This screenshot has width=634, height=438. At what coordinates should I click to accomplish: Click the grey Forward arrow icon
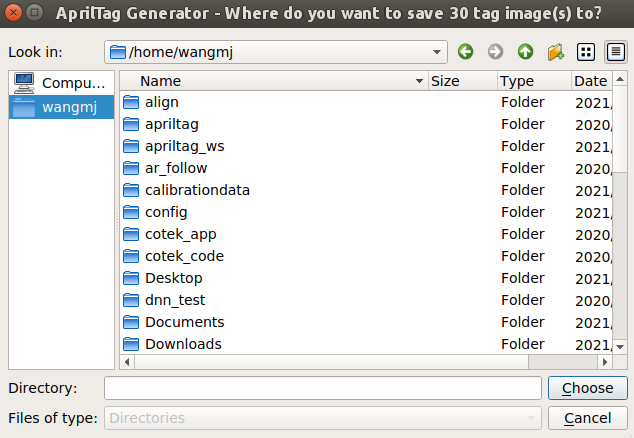coord(495,52)
